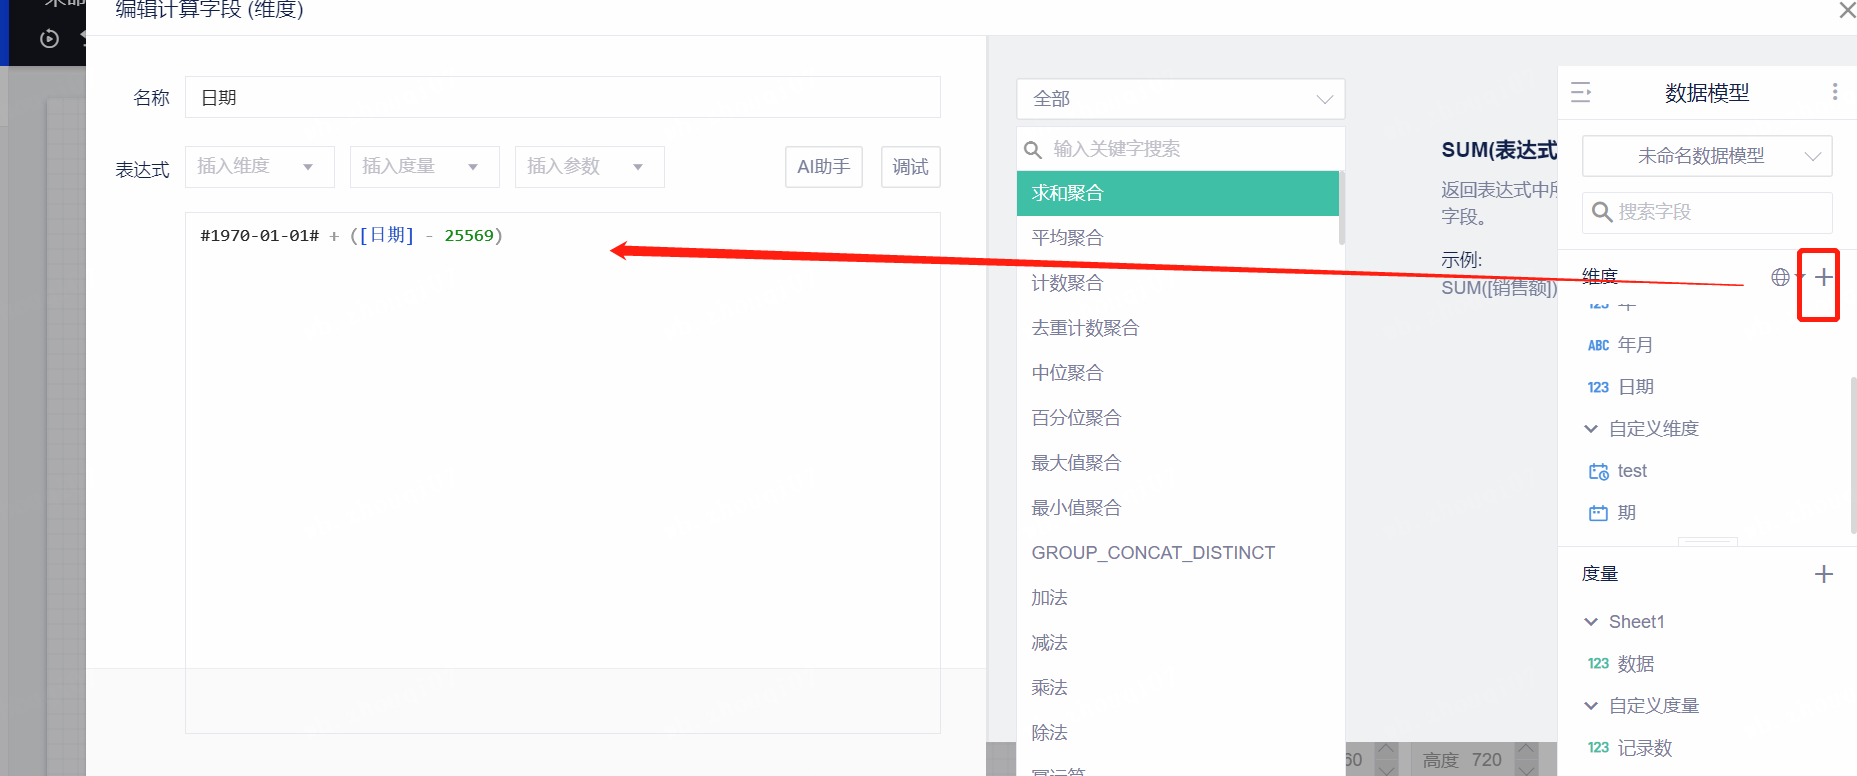Select the 中位聚合 function

pyautogui.click(x=1177, y=373)
